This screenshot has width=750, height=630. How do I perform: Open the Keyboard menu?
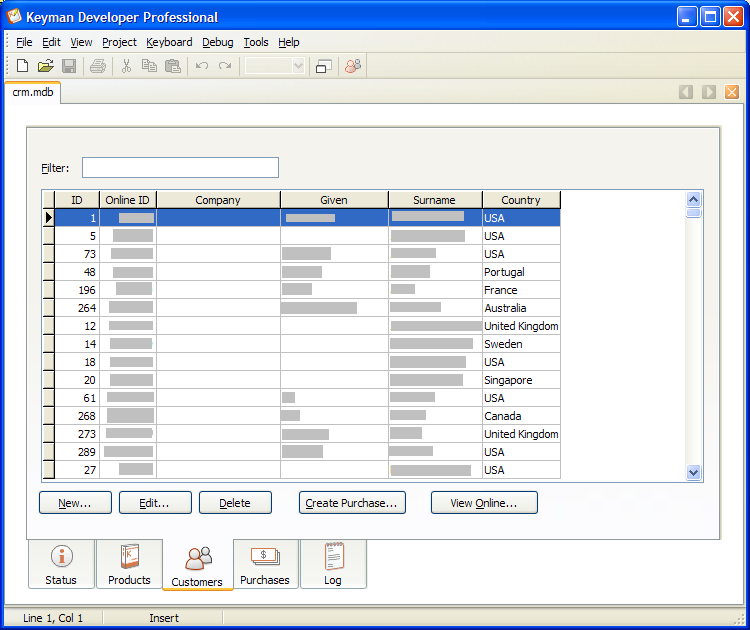coord(169,42)
